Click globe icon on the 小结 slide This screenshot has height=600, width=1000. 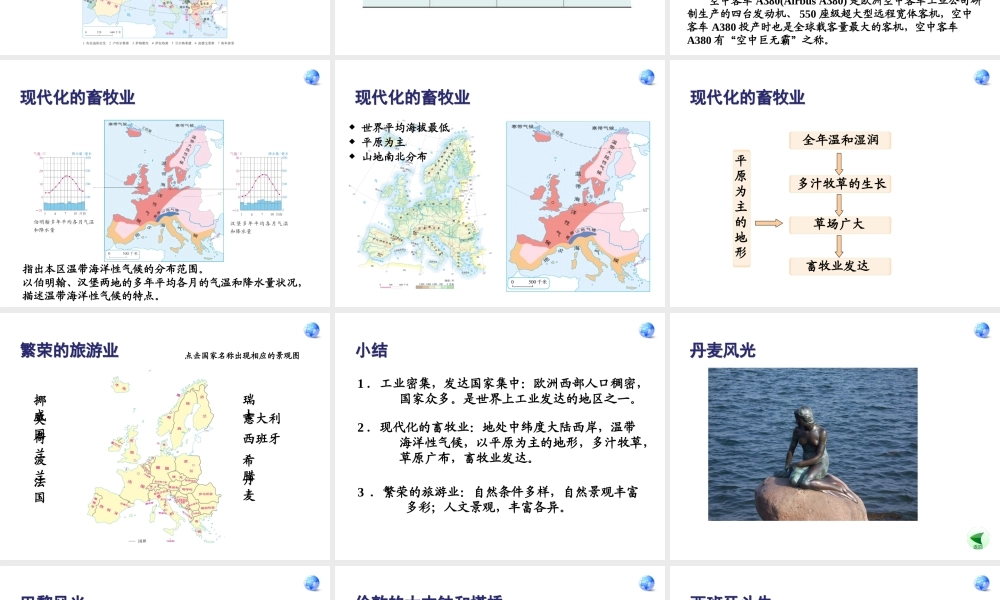click(x=647, y=330)
